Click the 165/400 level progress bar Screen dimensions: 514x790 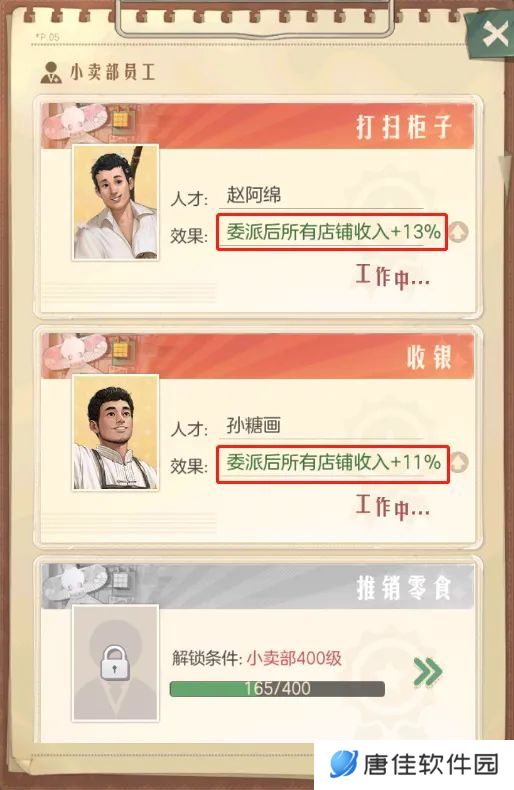tap(277, 689)
